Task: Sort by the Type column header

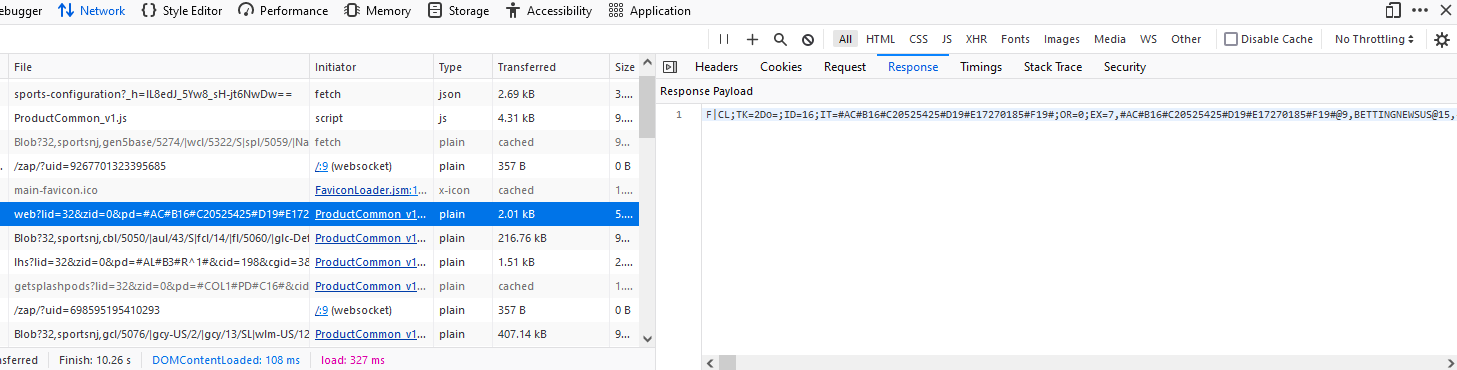Action: tap(463, 67)
